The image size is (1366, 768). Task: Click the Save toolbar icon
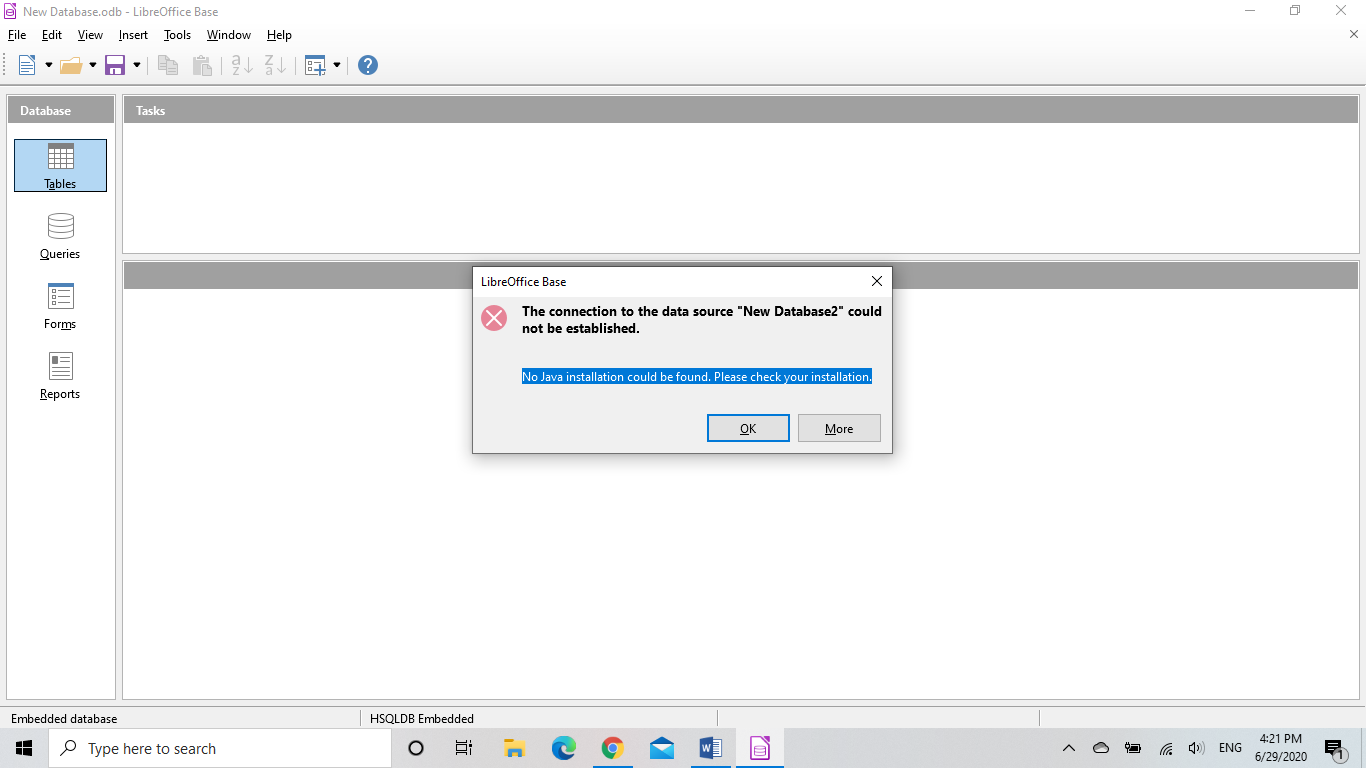(115, 65)
